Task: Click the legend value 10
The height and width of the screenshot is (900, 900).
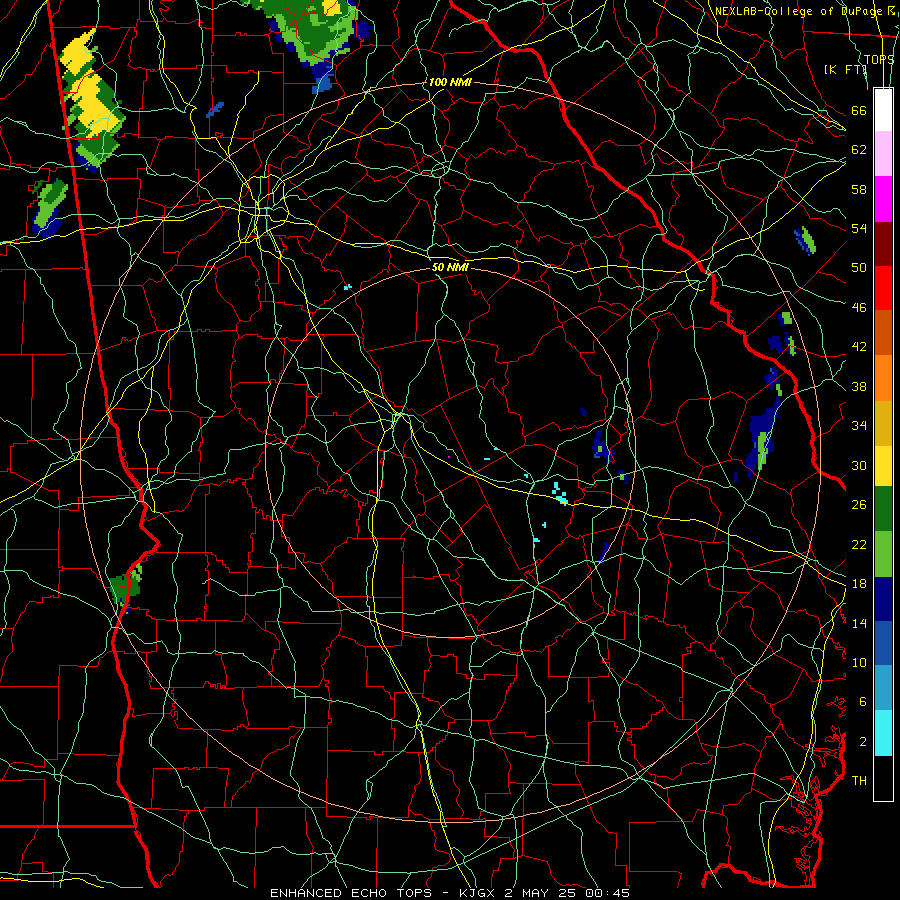Action: click(859, 662)
